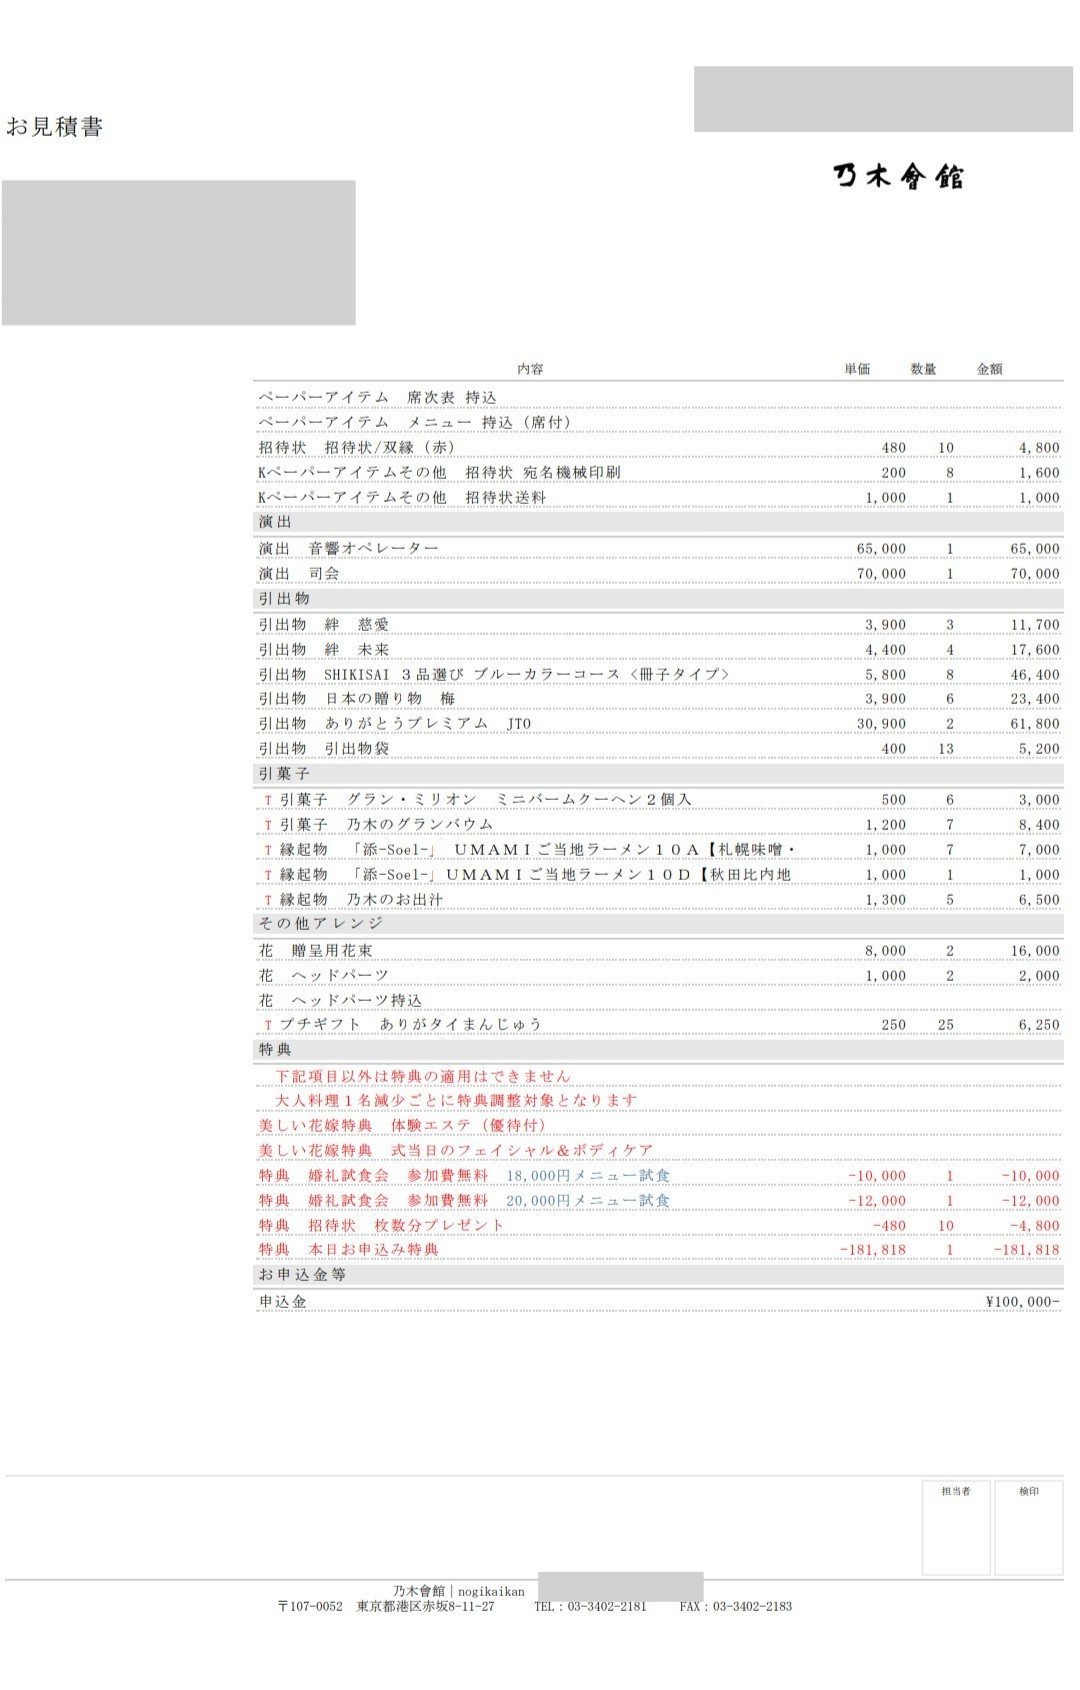Click the 内容 column header
This screenshot has width=1080, height=1690.
530,369
